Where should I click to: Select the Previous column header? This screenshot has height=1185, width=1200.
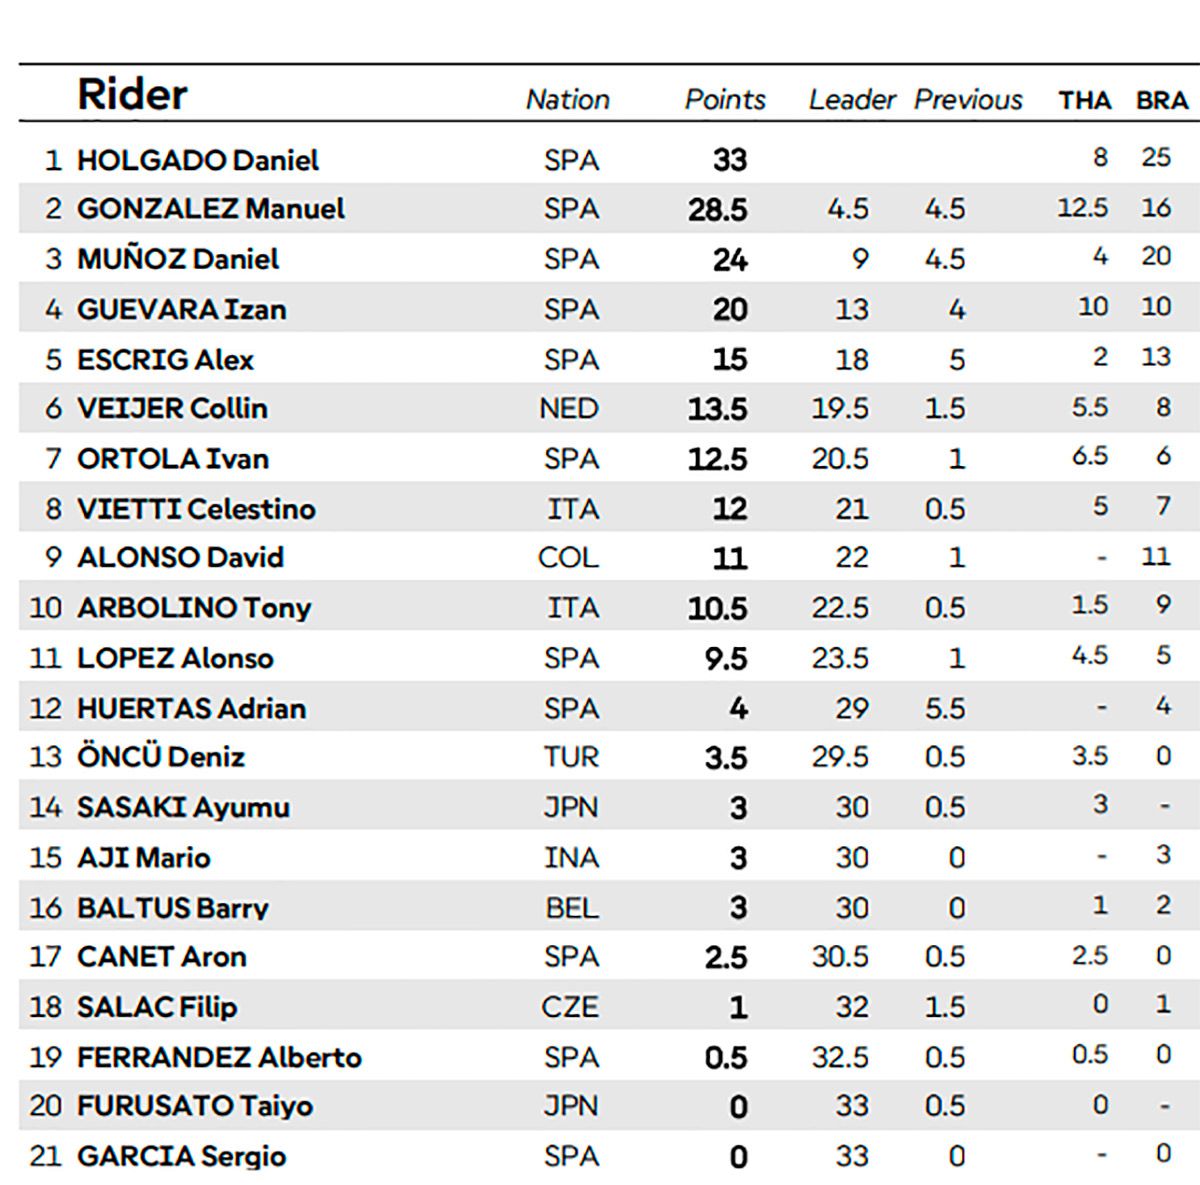(x=968, y=100)
